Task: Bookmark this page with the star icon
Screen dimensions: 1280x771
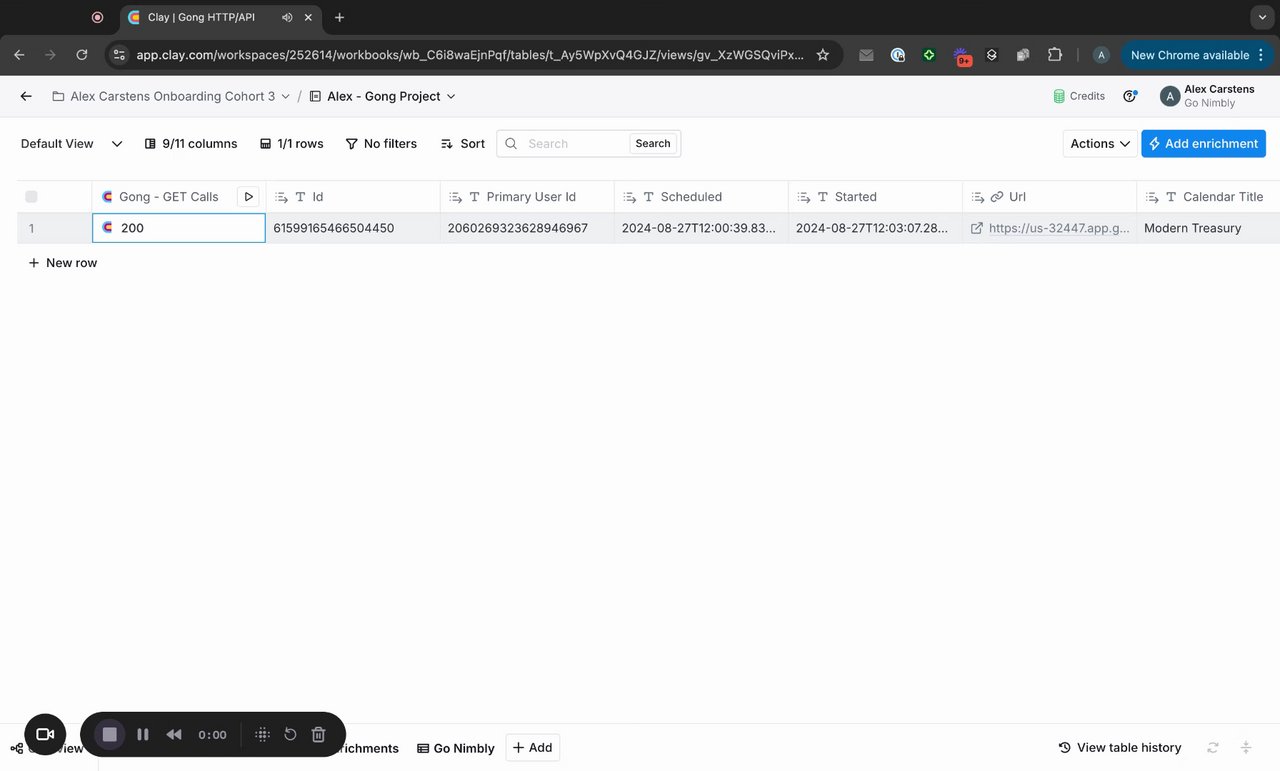Action: click(823, 55)
